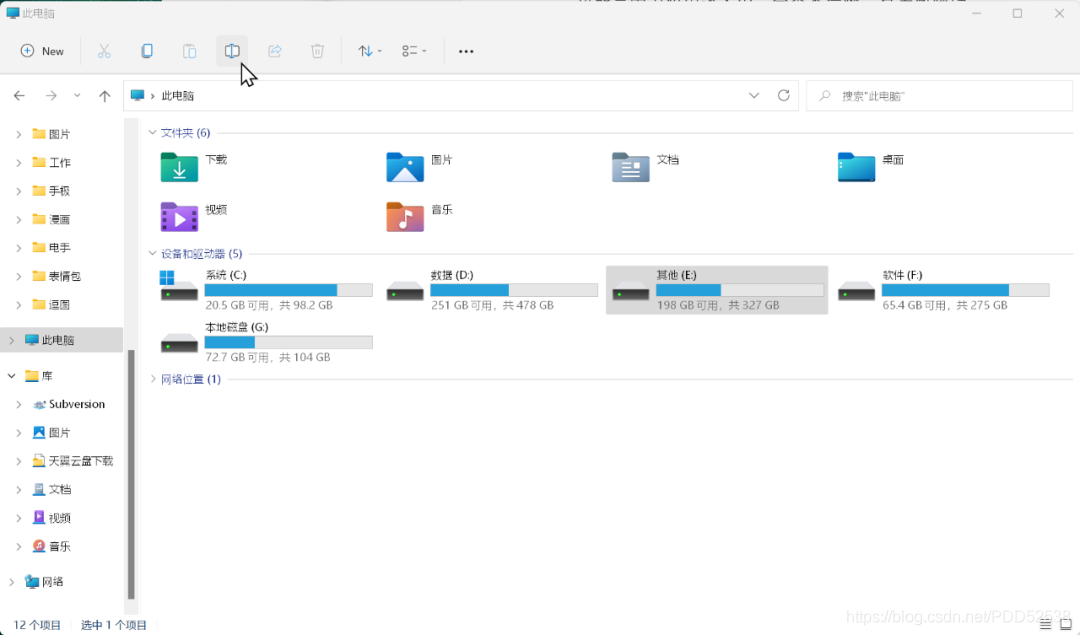Switch to details view icon in status bar
Viewport: 1080px width, 635px height.
coord(1046,625)
